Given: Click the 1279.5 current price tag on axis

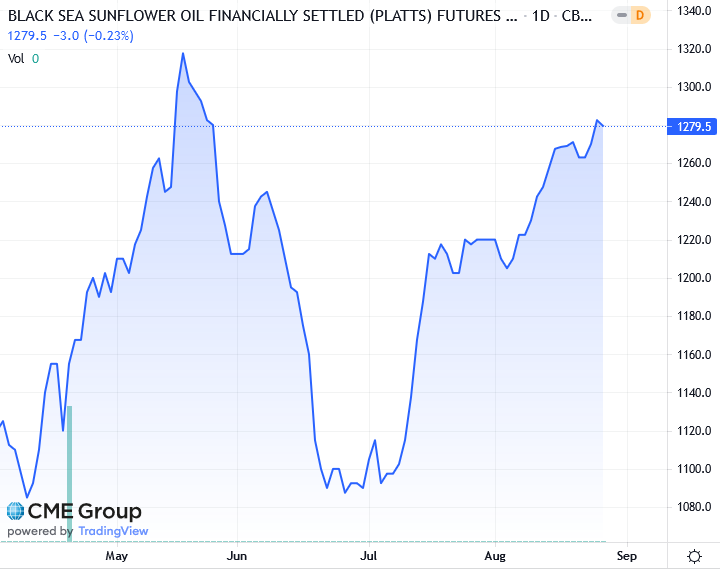Looking at the screenshot, I should coord(694,126).
